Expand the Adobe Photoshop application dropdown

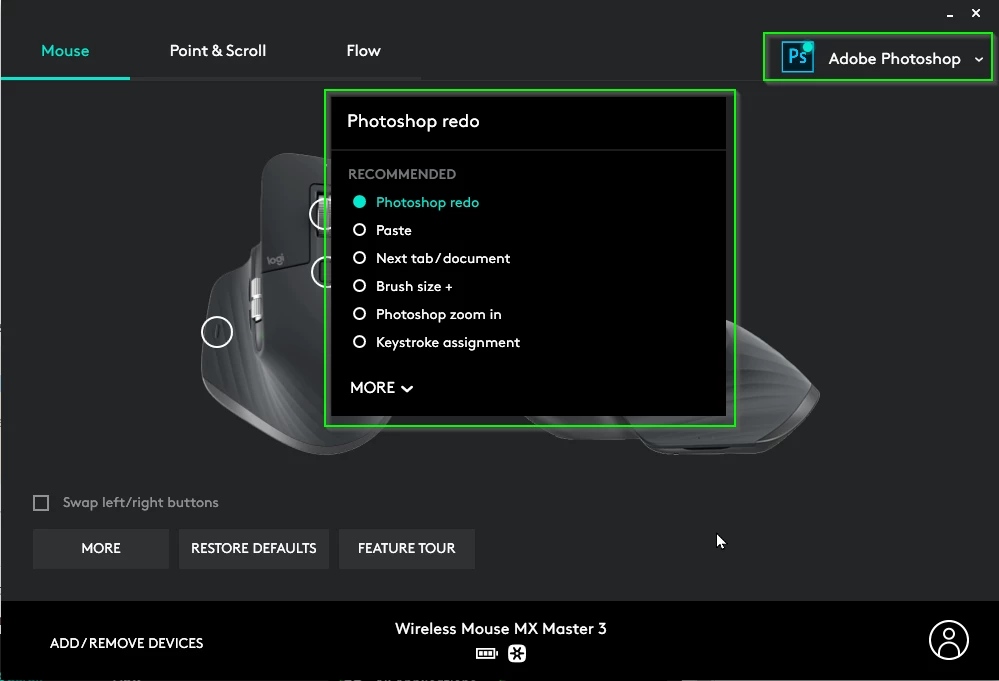979,59
